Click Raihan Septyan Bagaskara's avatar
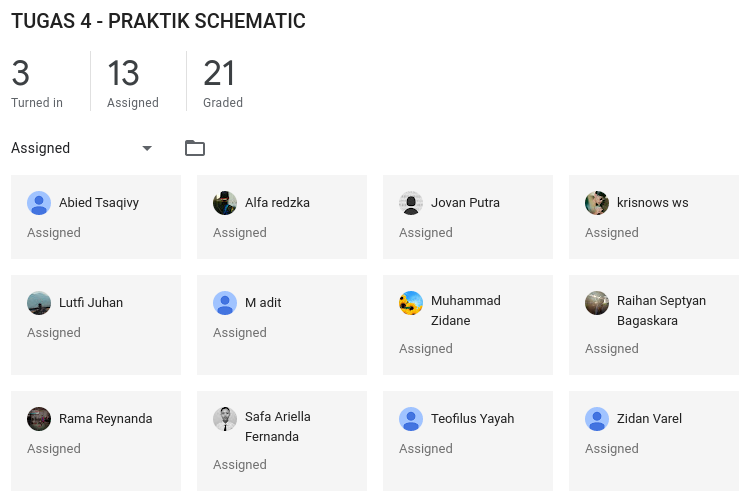Image resolution: width=741 pixels, height=497 pixels. tap(597, 303)
